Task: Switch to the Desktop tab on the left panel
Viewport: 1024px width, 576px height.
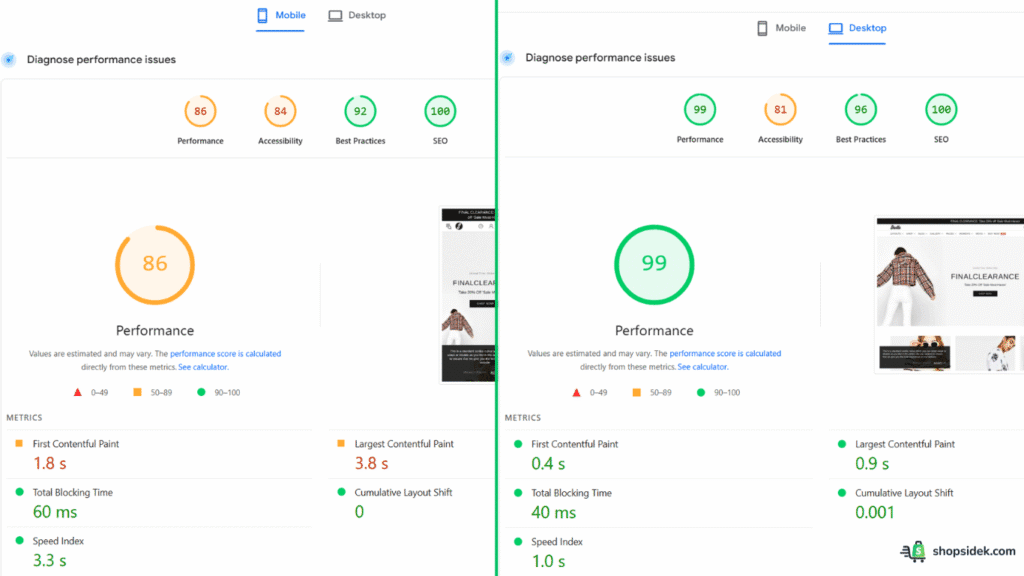Action: point(356,14)
